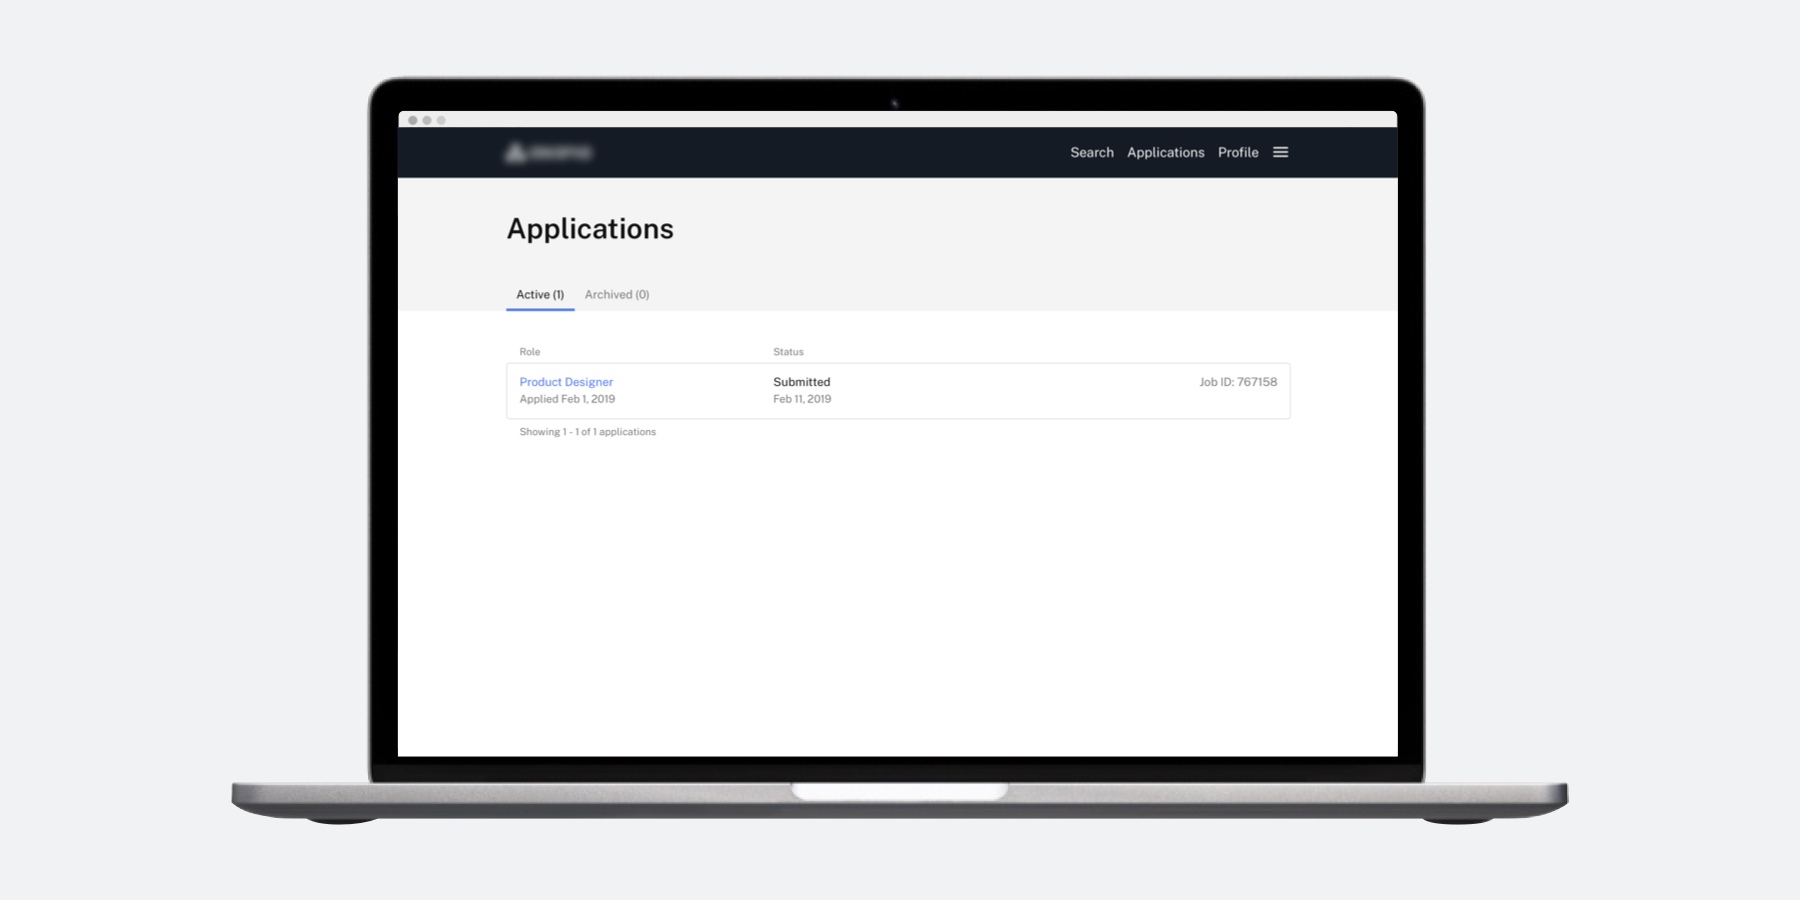
Task: Open the Applications section from the navbar
Action: [1166, 152]
